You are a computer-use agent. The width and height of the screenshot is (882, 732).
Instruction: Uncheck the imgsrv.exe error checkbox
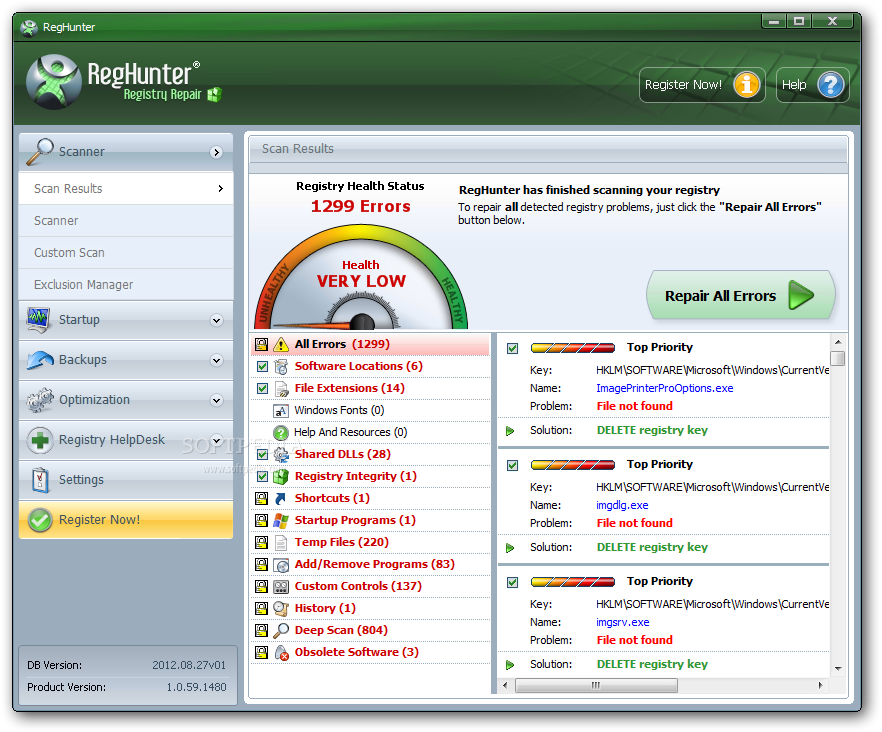[512, 582]
